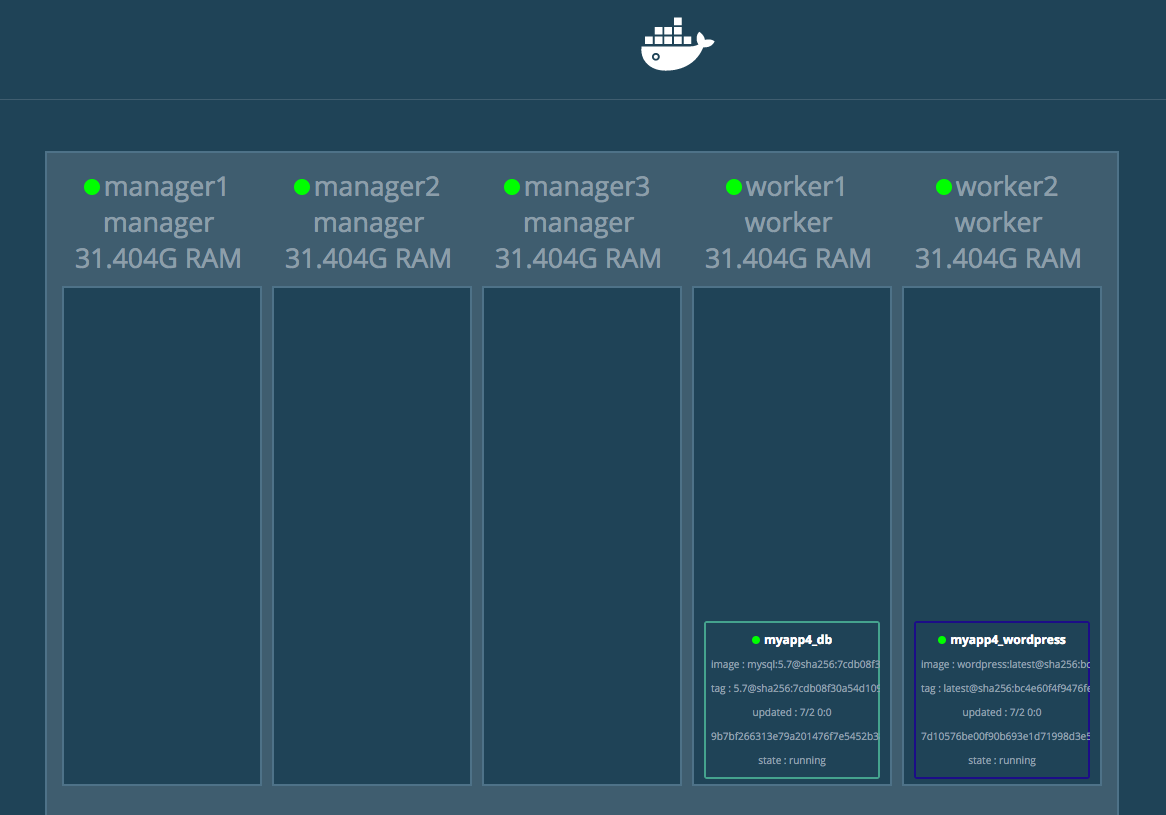1166x815 pixels.
Task: Click worker role label under worker1
Action: tap(788, 222)
